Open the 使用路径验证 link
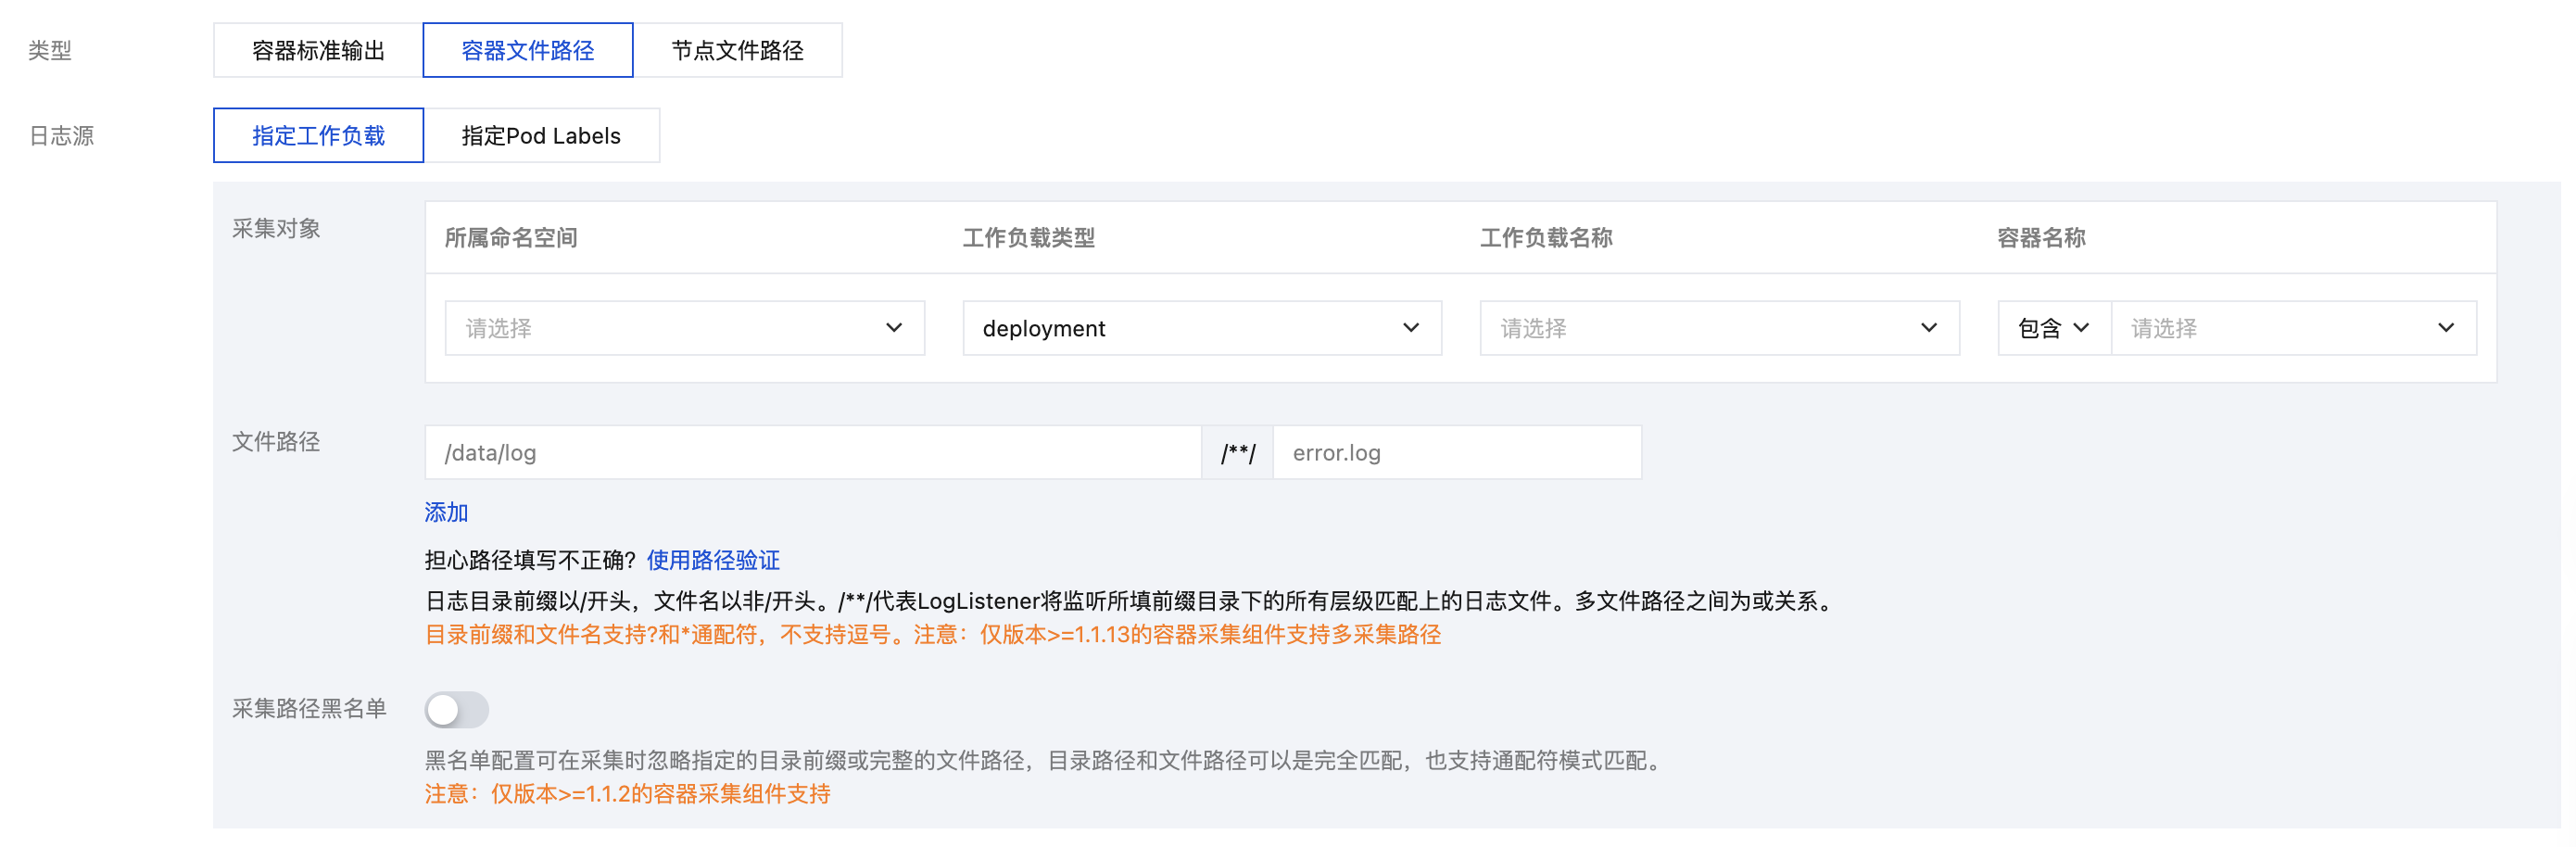2576x847 pixels. [713, 560]
